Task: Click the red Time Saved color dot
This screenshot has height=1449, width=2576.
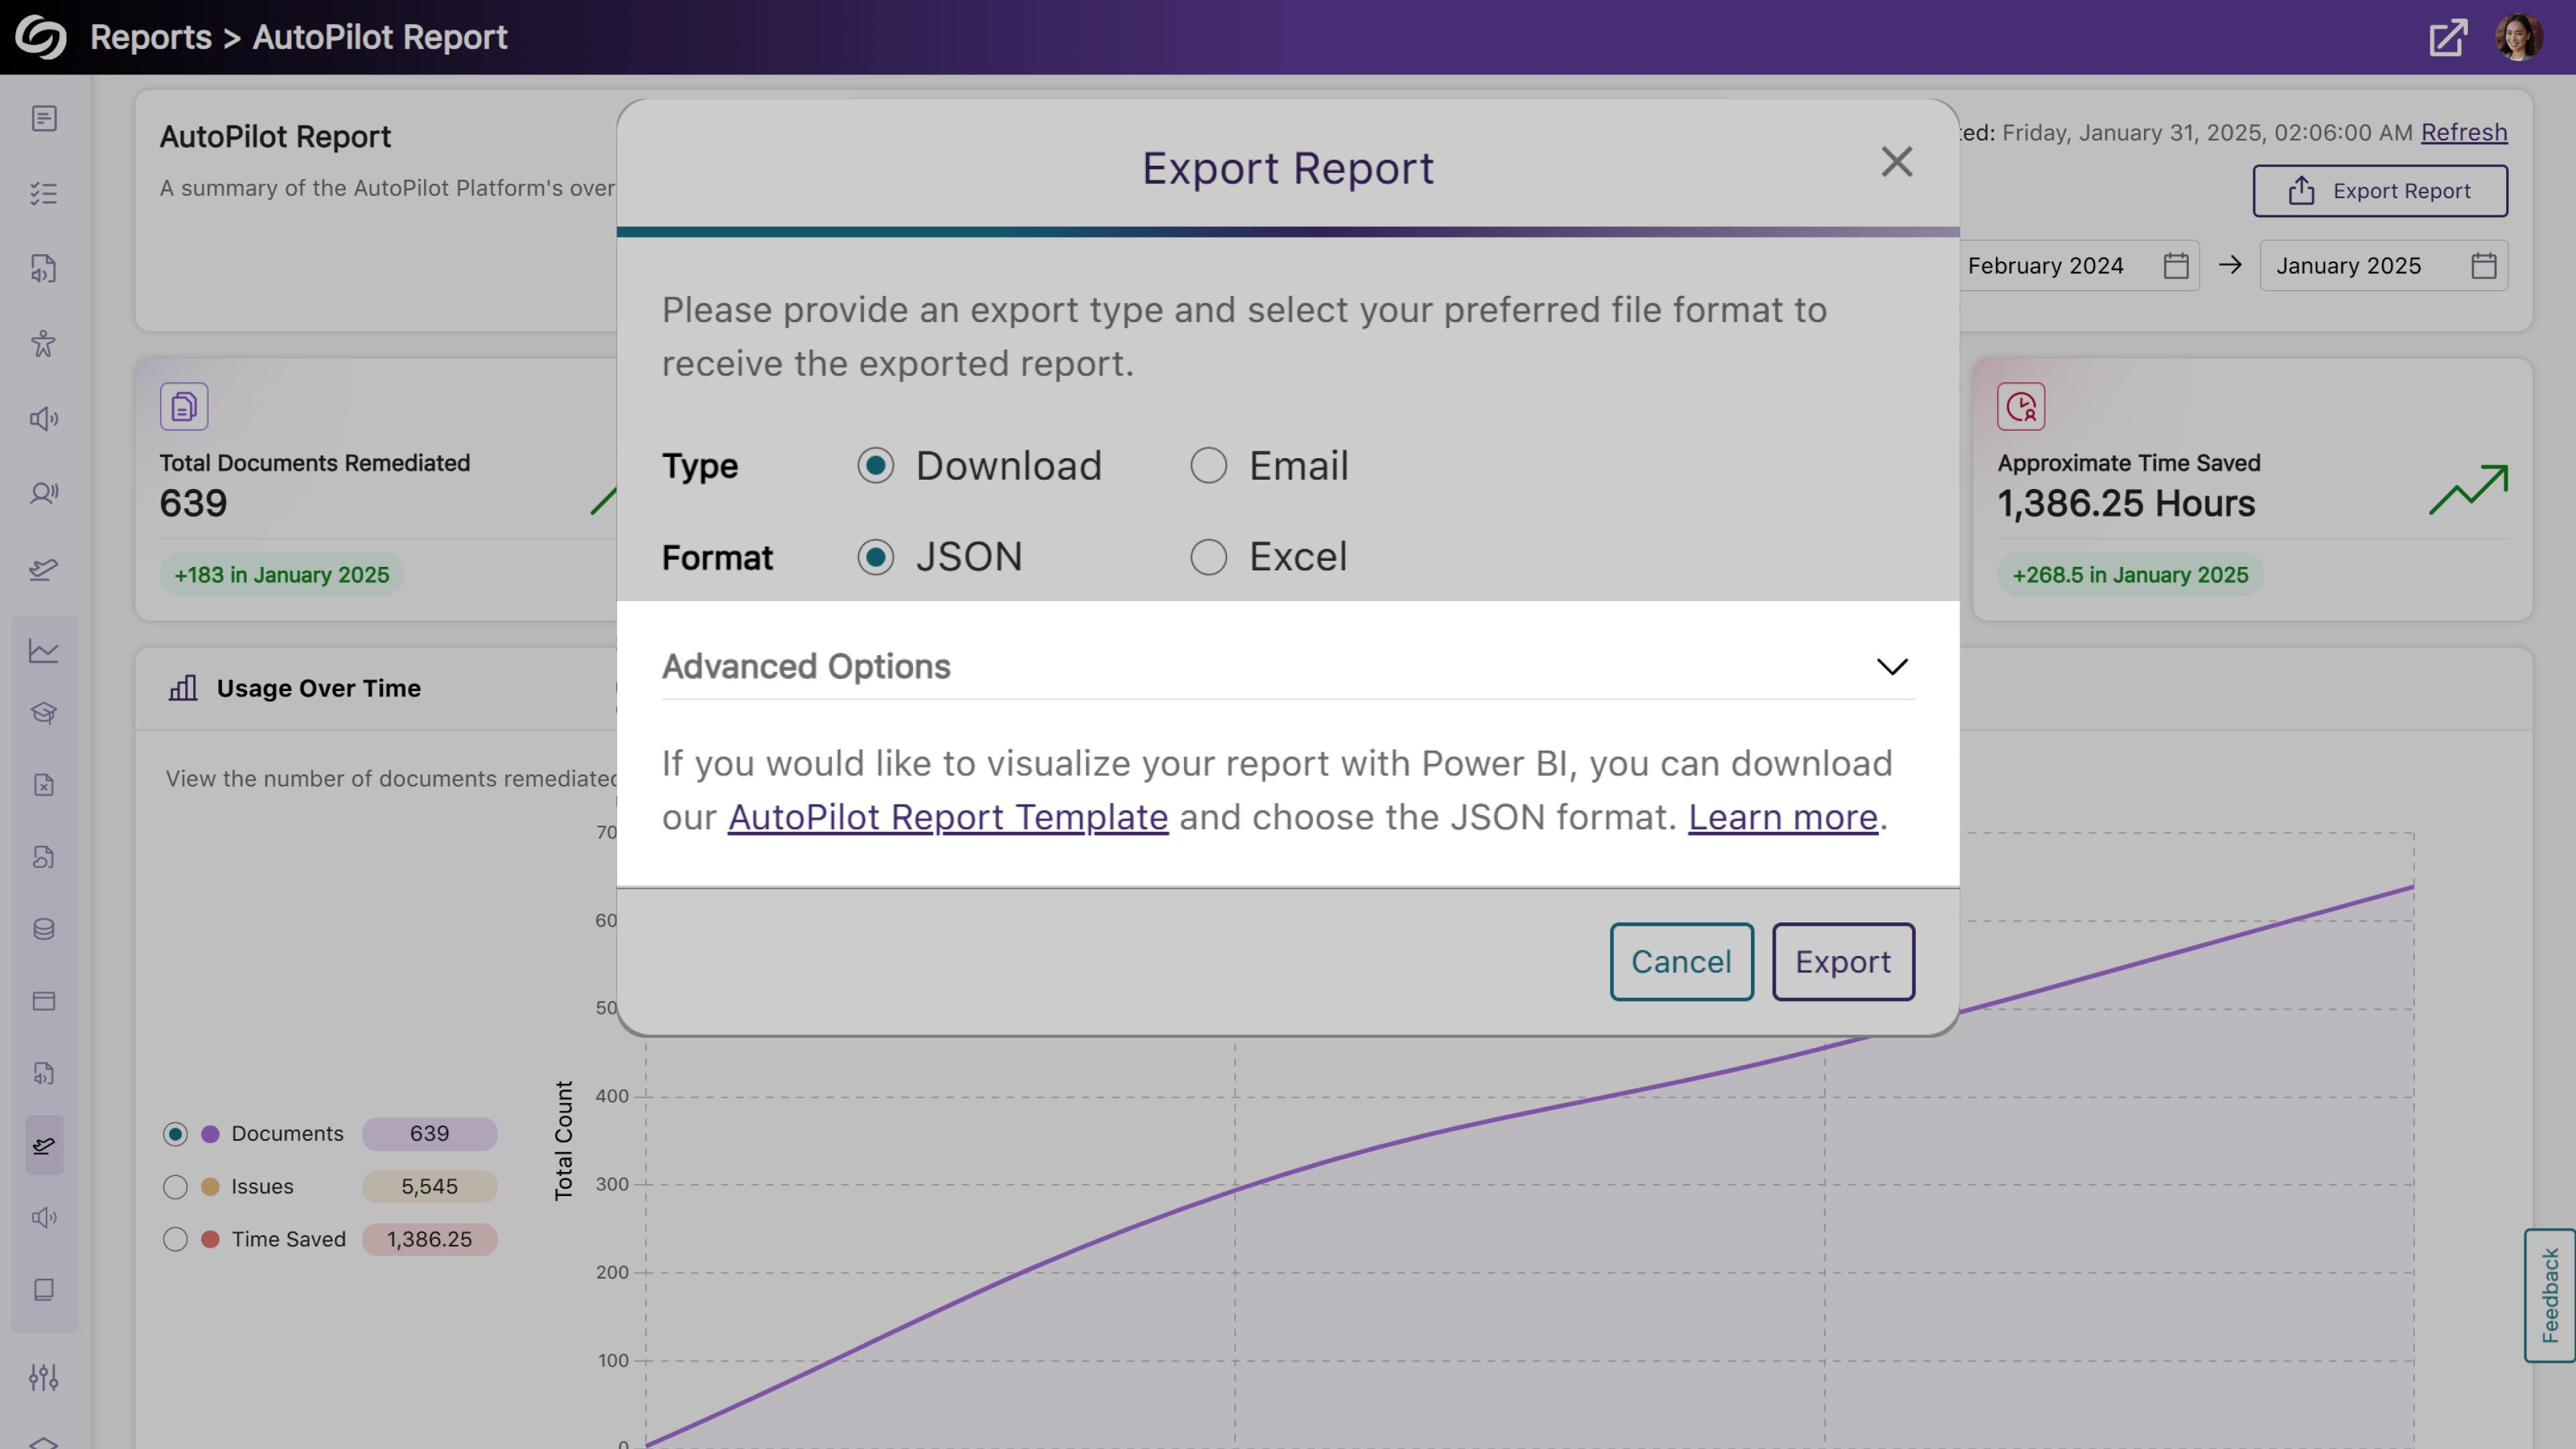Action: tap(210, 1239)
